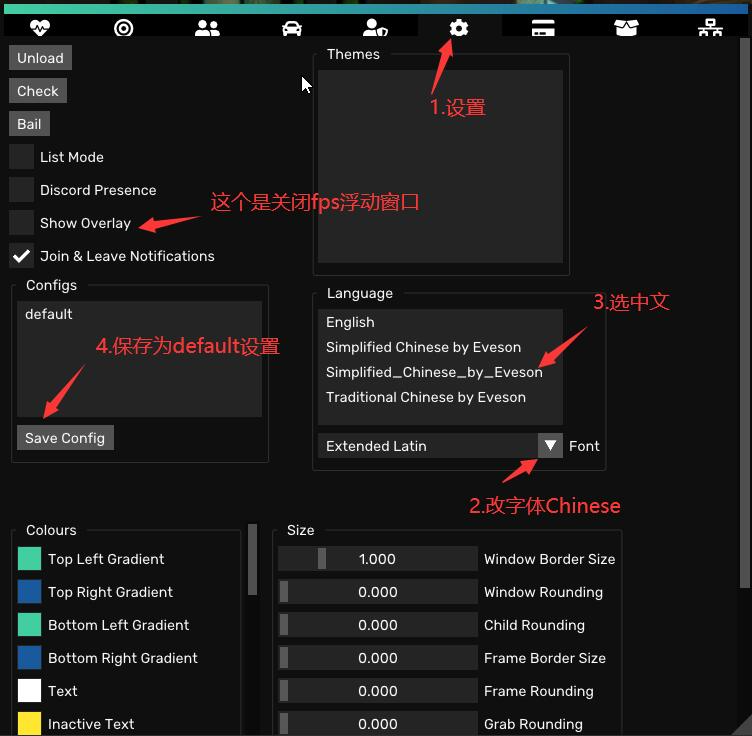This screenshot has width=752, height=736.
Task: Open the players group tab icon
Action: (x=207, y=28)
